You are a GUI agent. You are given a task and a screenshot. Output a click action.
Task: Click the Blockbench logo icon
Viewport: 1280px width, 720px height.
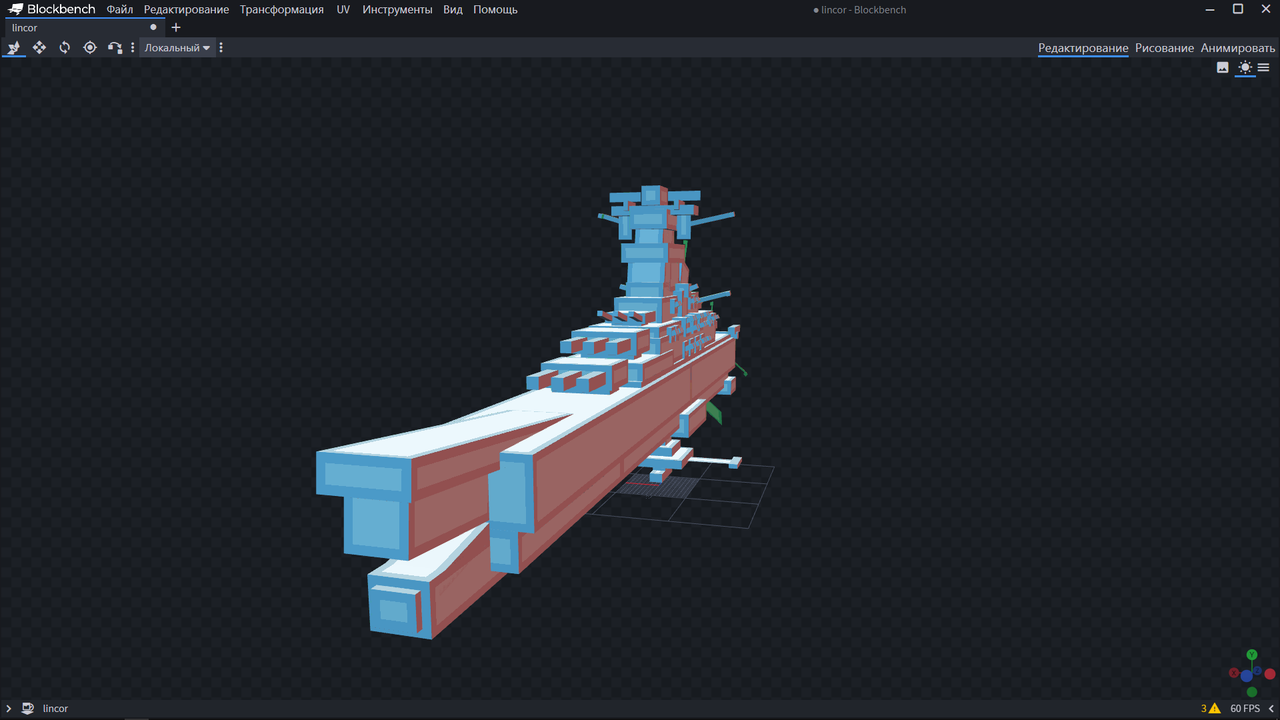[x=15, y=9]
